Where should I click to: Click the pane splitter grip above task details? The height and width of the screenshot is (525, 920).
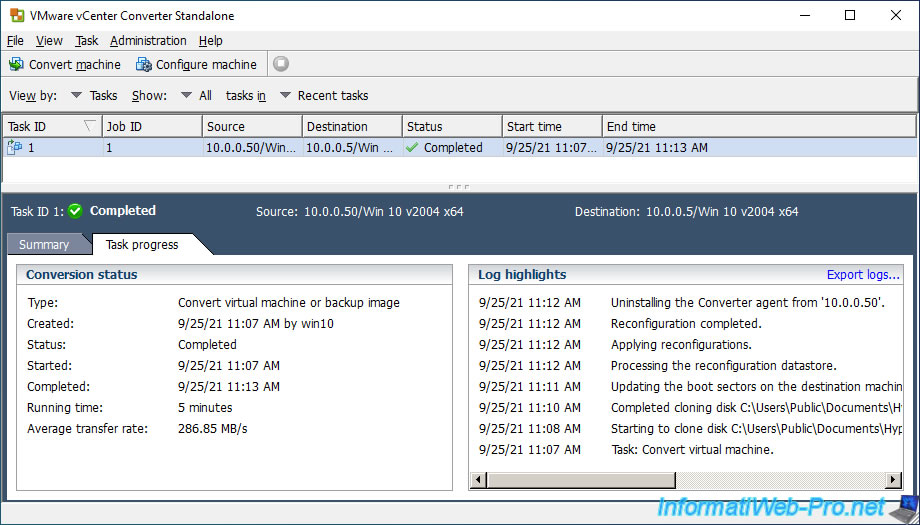(x=459, y=187)
